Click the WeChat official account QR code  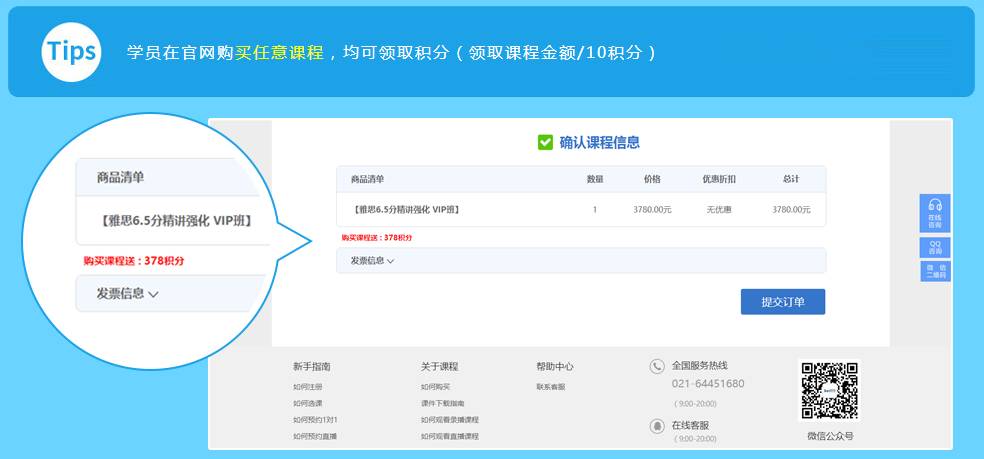(x=829, y=391)
